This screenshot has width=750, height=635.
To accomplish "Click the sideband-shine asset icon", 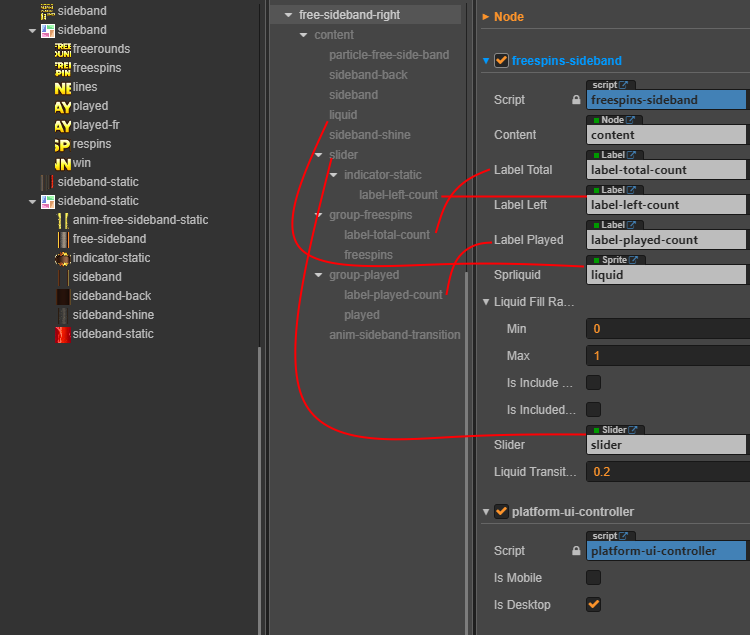I will [x=63, y=316].
